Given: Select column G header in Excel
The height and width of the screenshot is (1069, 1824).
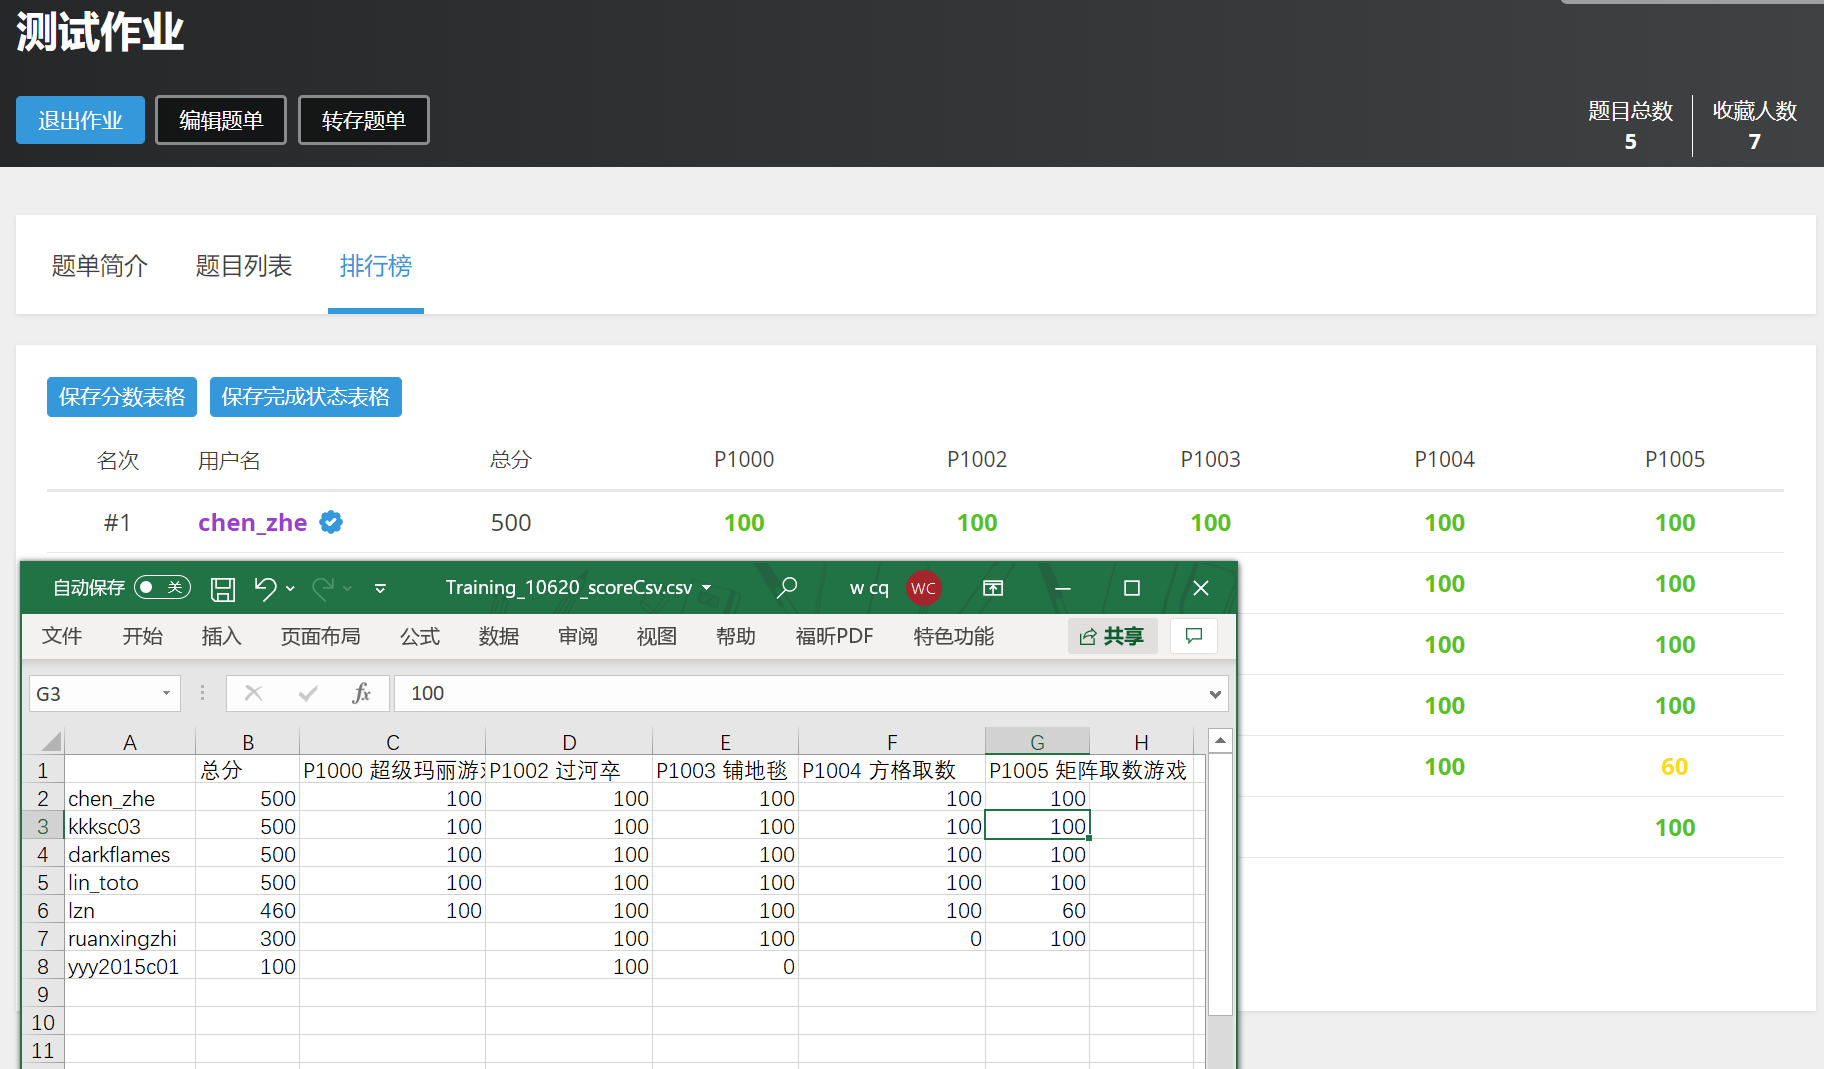Looking at the screenshot, I should [x=1037, y=742].
